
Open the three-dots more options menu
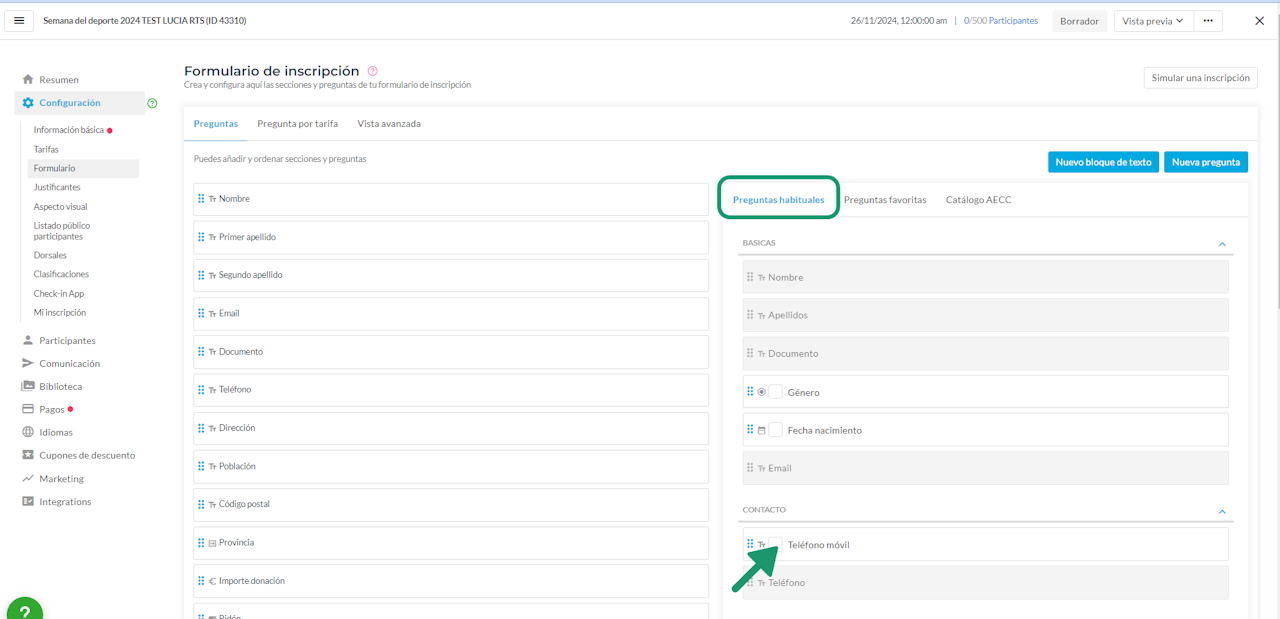point(1208,20)
